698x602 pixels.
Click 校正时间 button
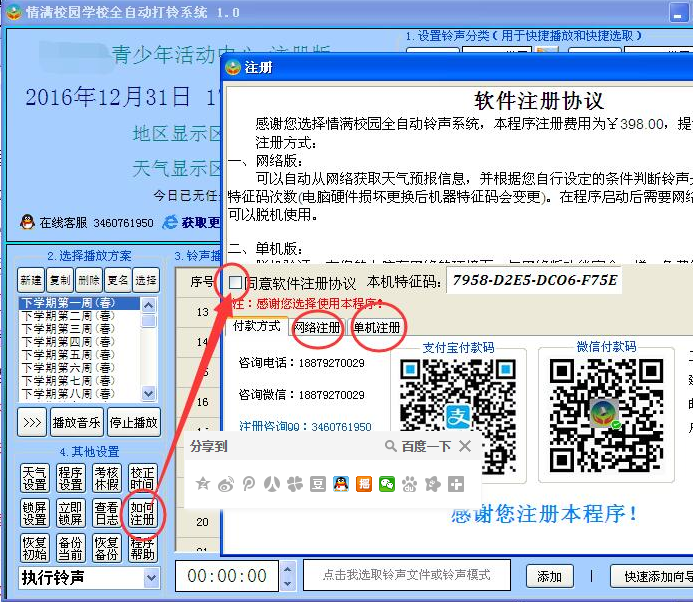(x=142, y=478)
